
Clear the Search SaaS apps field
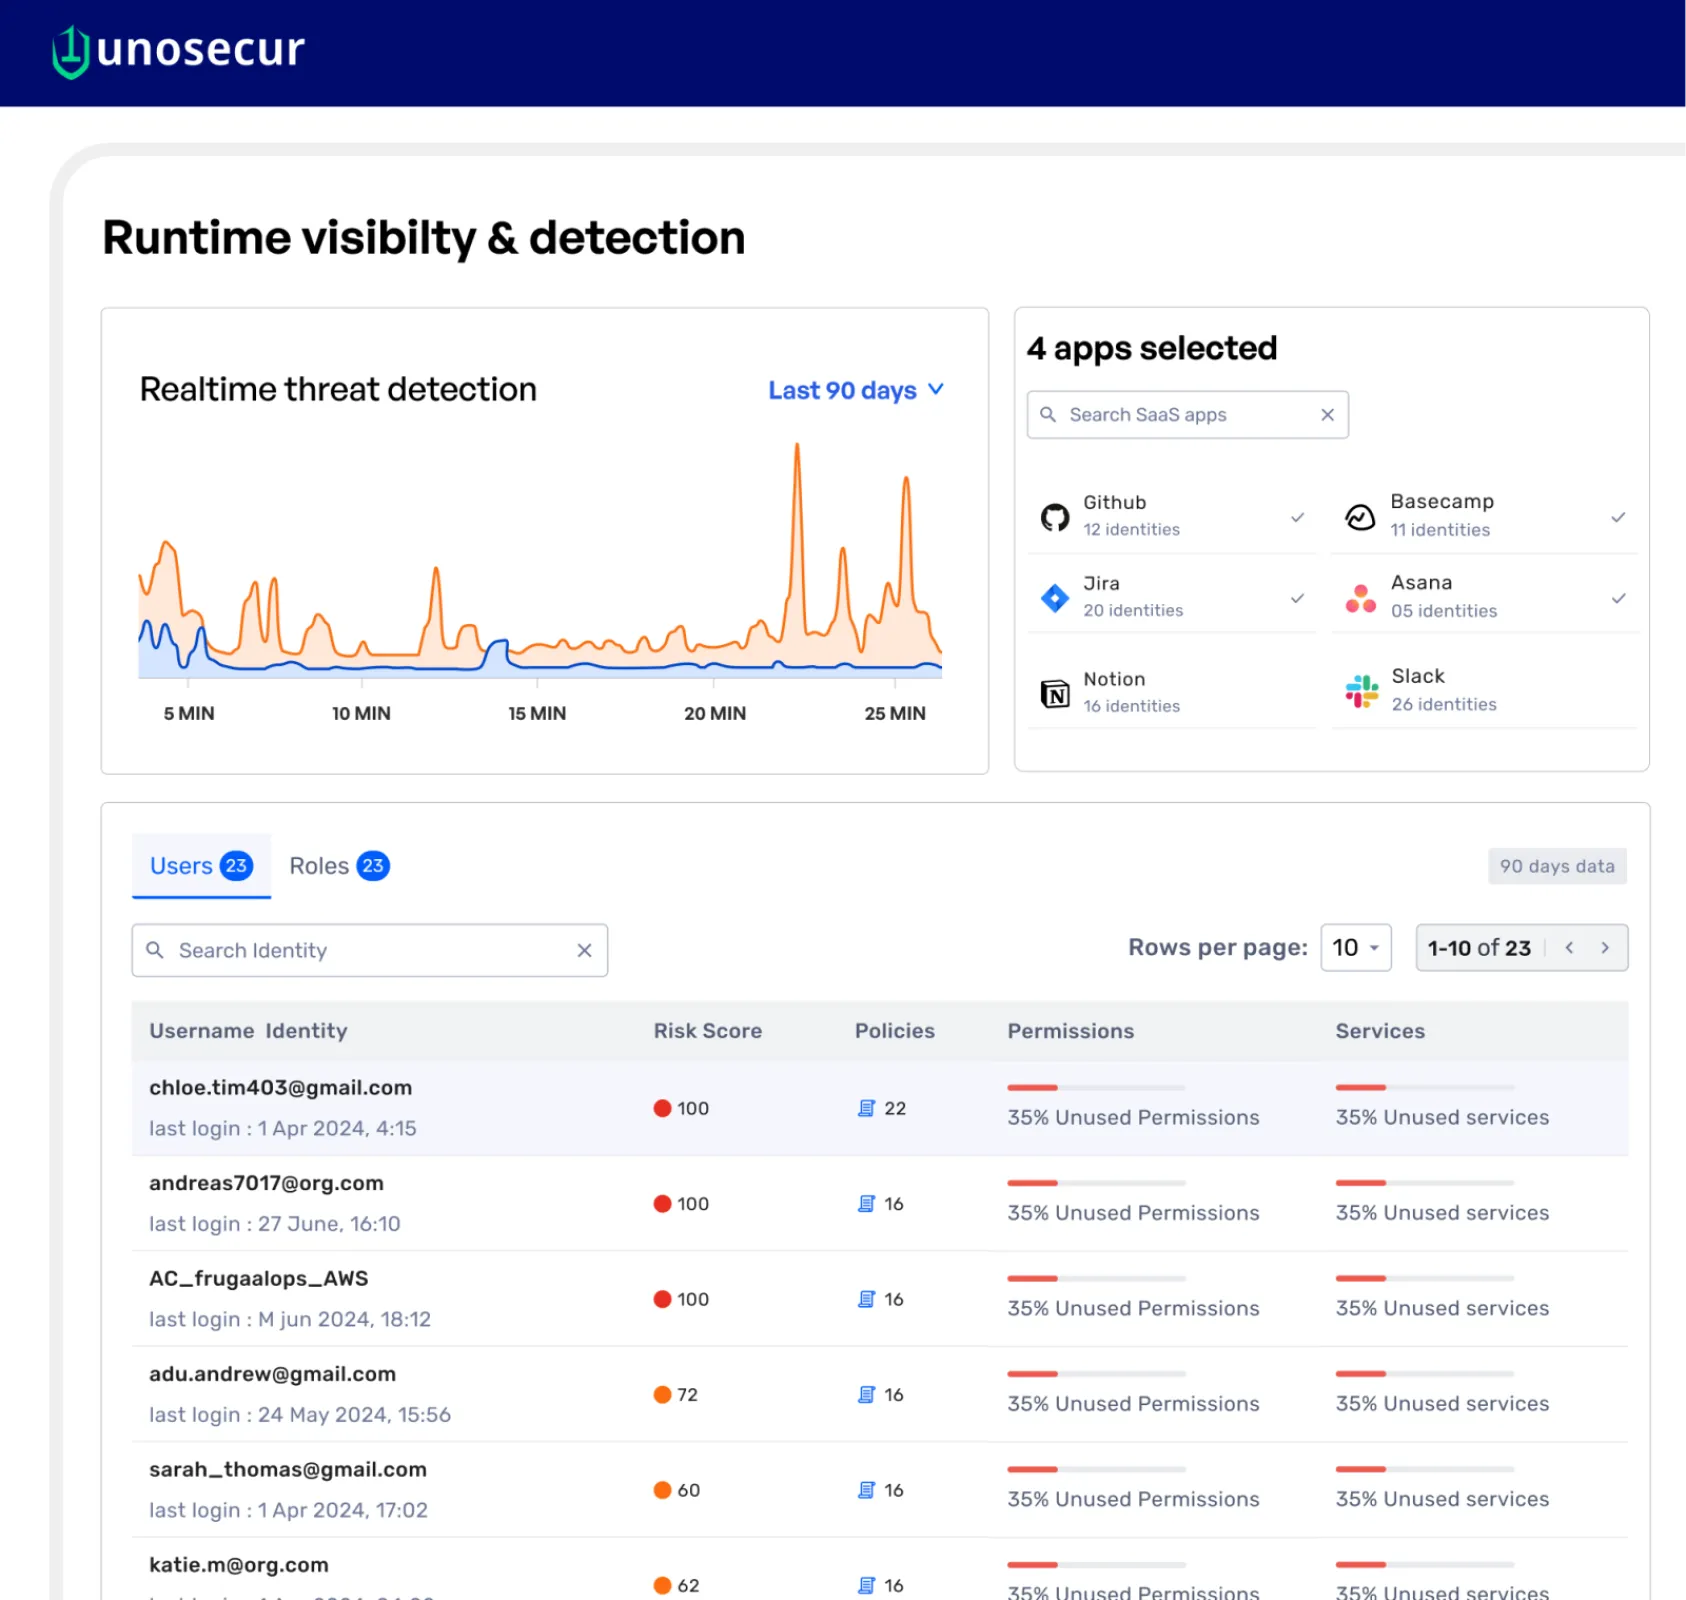tap(1327, 415)
